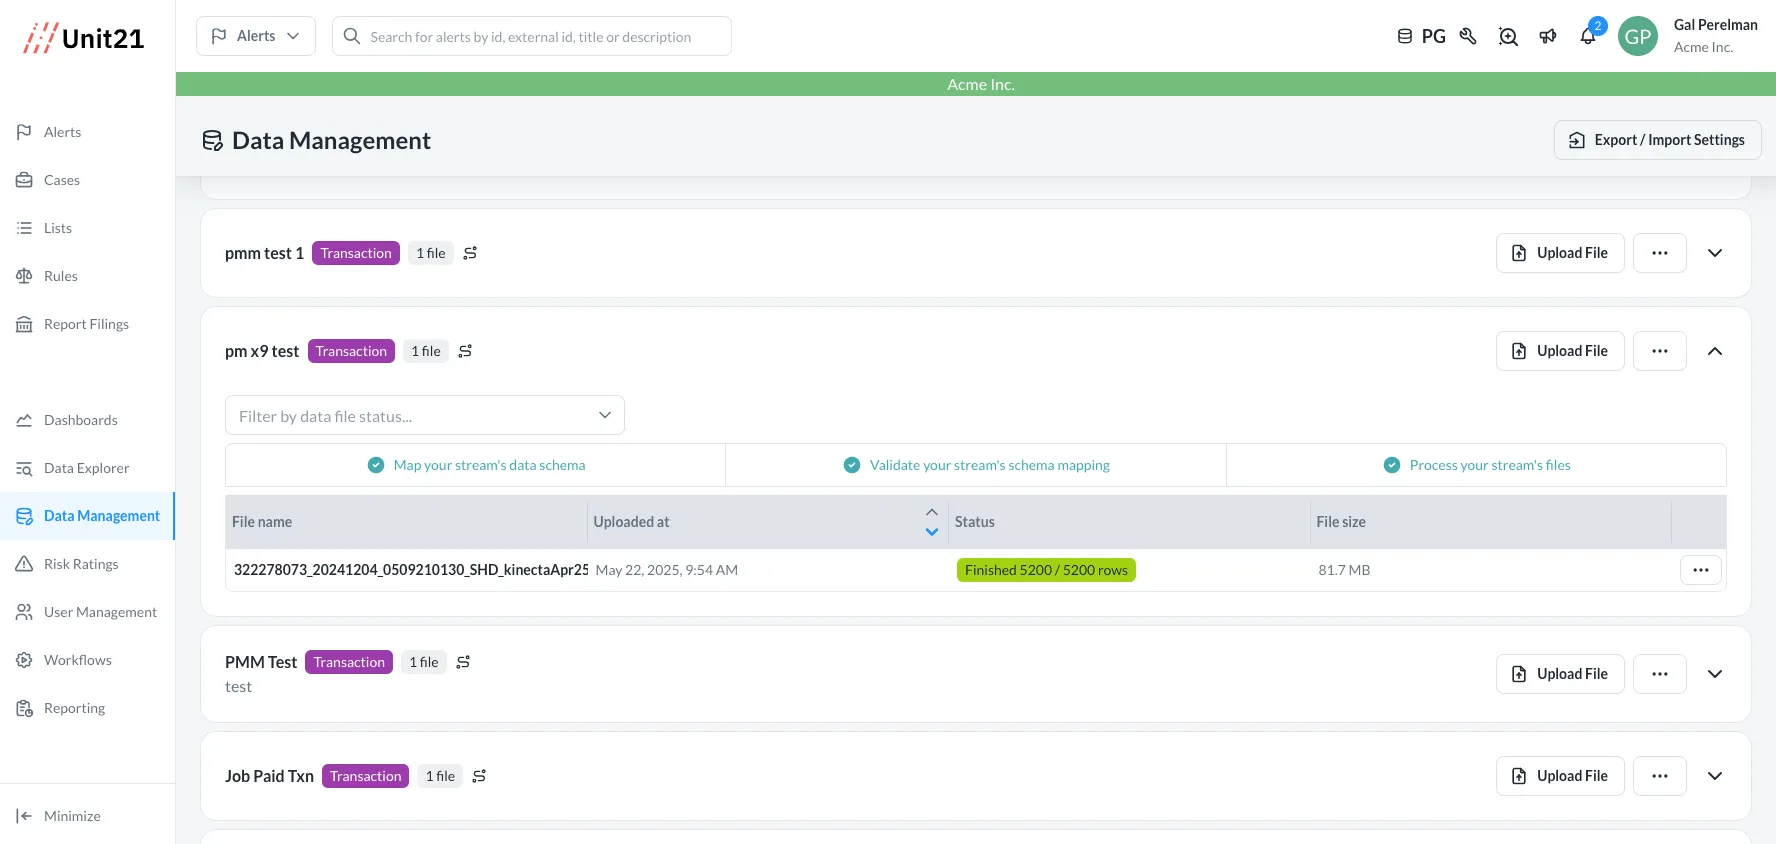Click Export / Import Settings button
Screen dimensions: 1776x844
pos(1657,140)
